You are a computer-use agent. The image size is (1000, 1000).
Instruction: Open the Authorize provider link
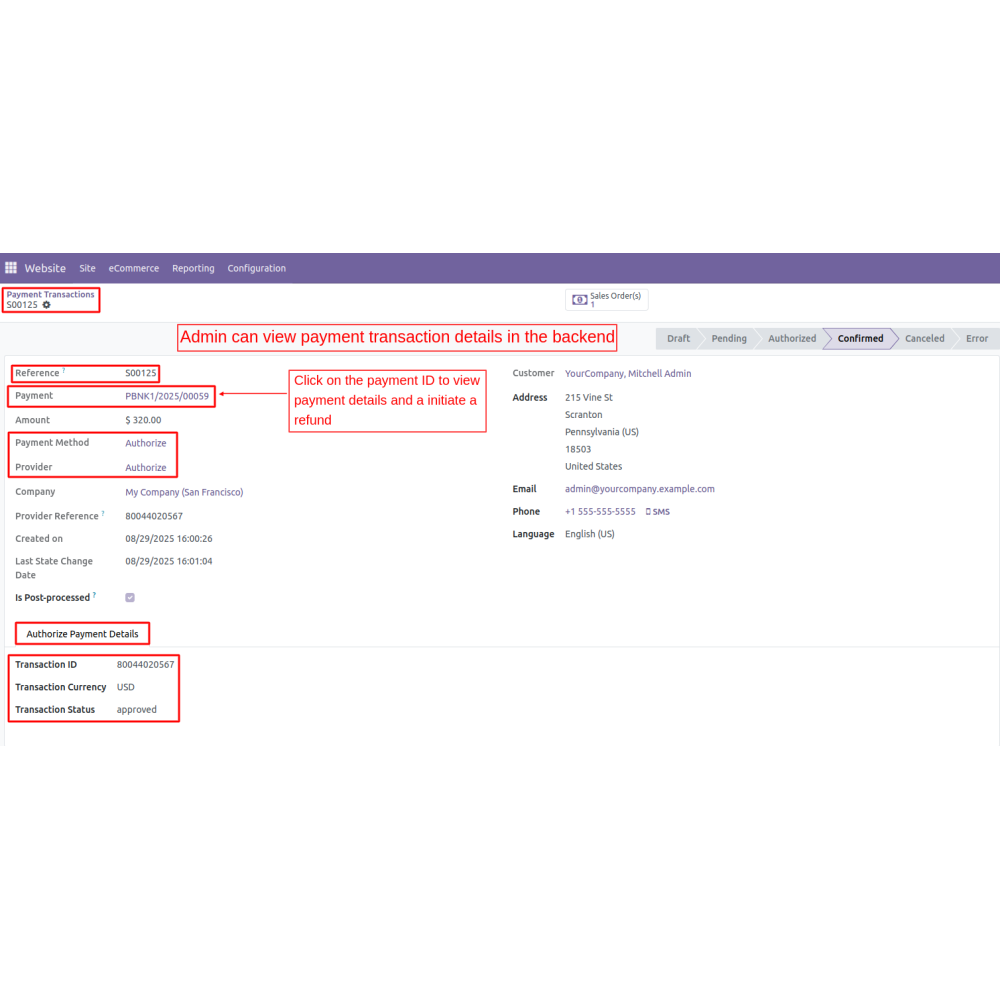click(x=146, y=468)
